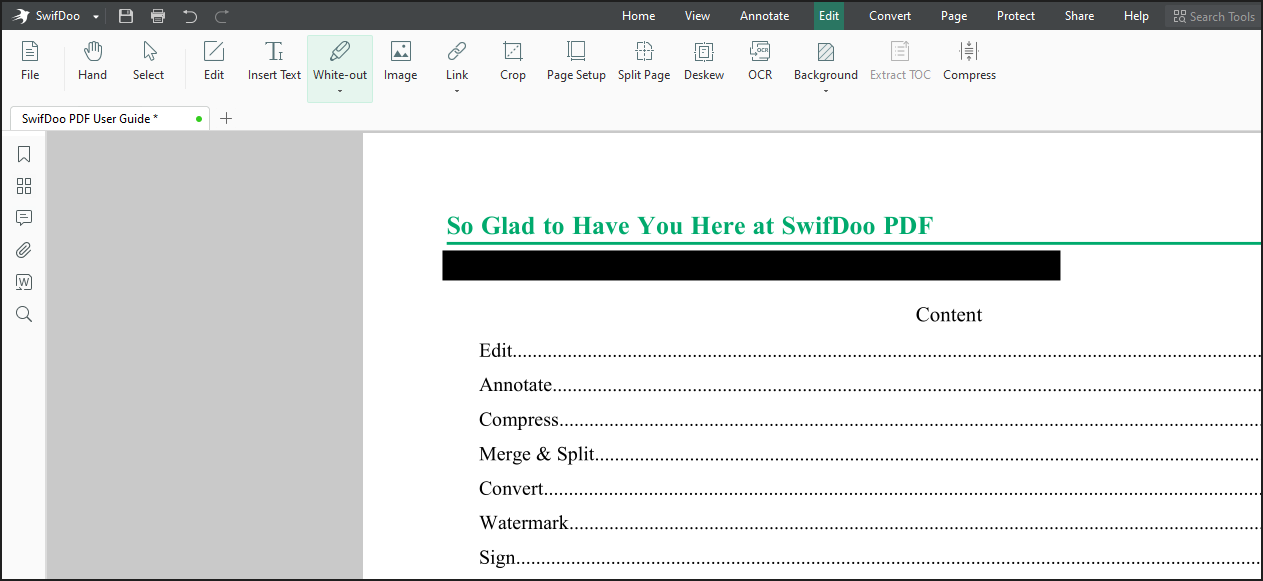
Task: Expand the White-out dropdown arrow
Action: click(340, 91)
